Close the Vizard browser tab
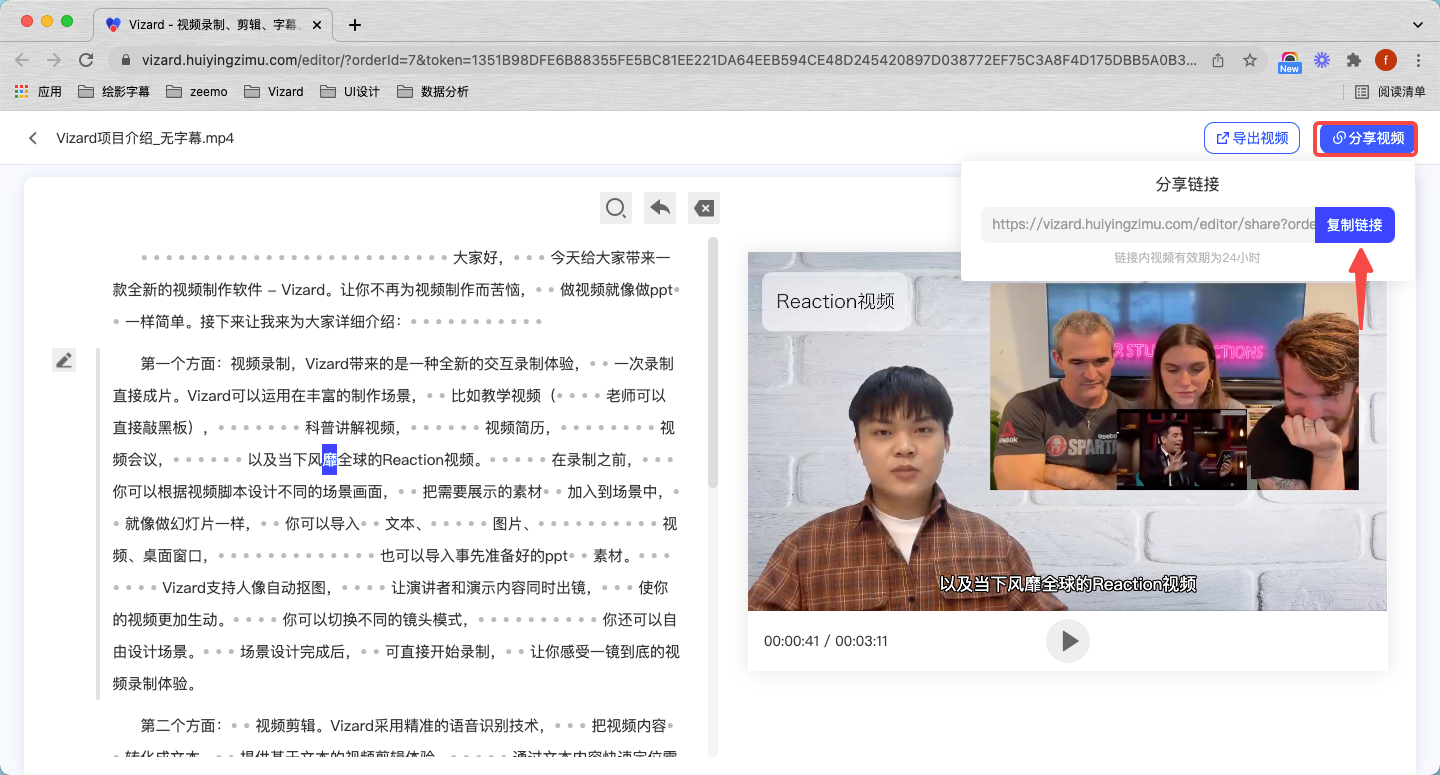Screen dimensions: 1440x775 point(316,24)
